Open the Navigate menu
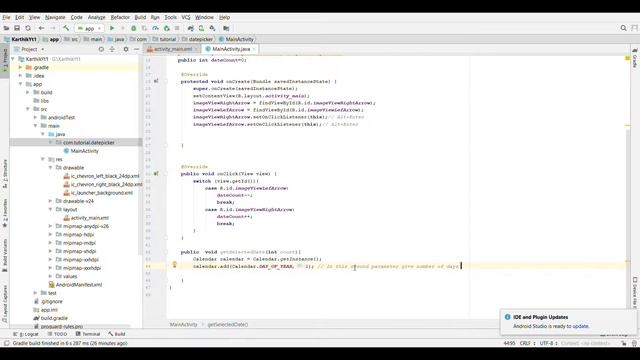640x360 pixels. pos(55,17)
